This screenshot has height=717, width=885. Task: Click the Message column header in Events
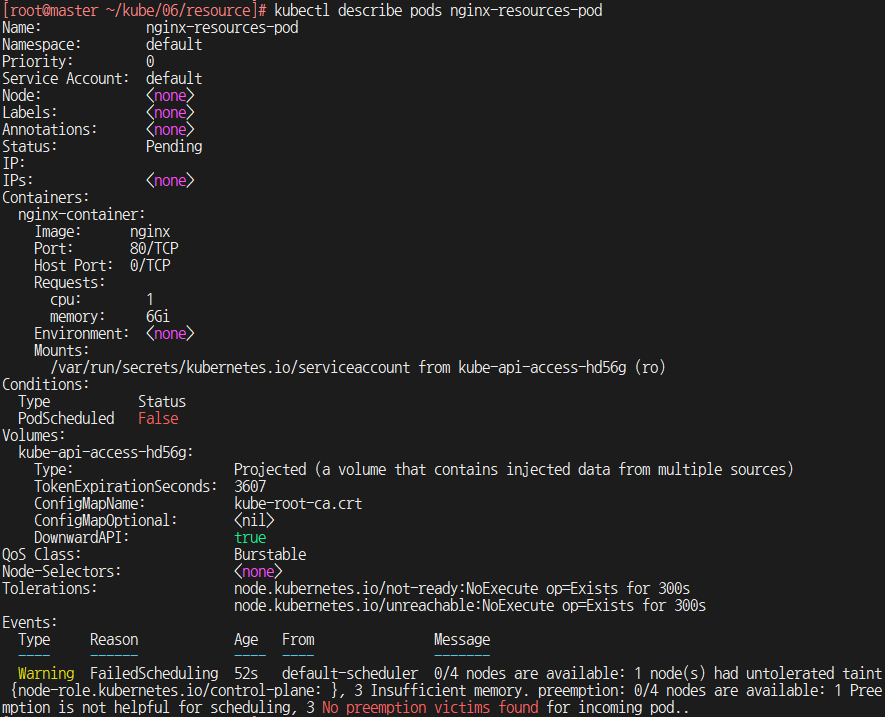pyautogui.click(x=462, y=640)
